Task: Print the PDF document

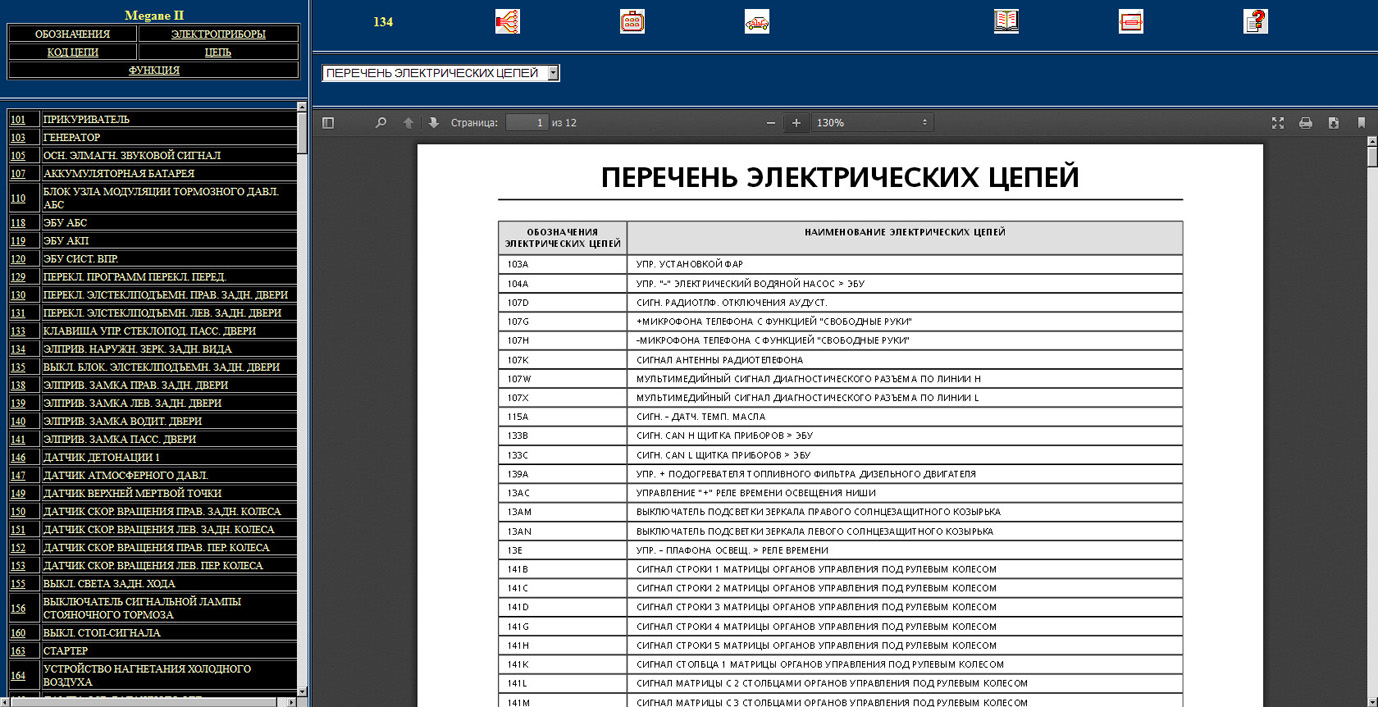Action: [1305, 123]
